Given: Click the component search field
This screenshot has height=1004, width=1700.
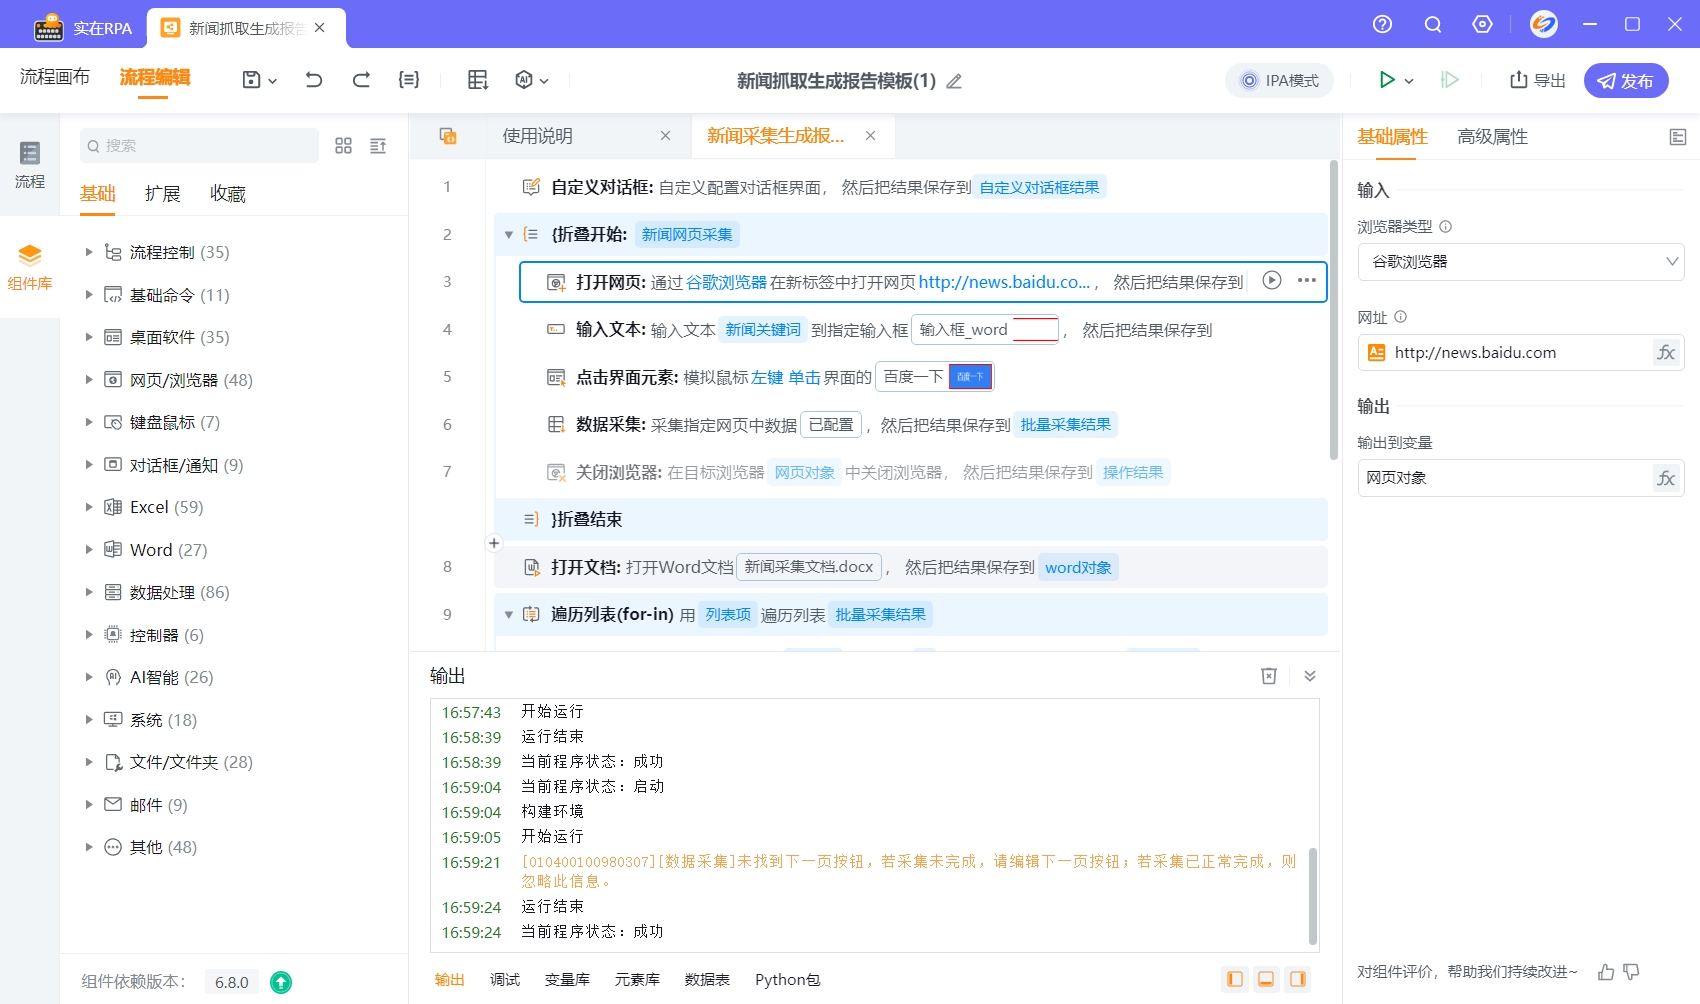Looking at the screenshot, I should coord(199,146).
